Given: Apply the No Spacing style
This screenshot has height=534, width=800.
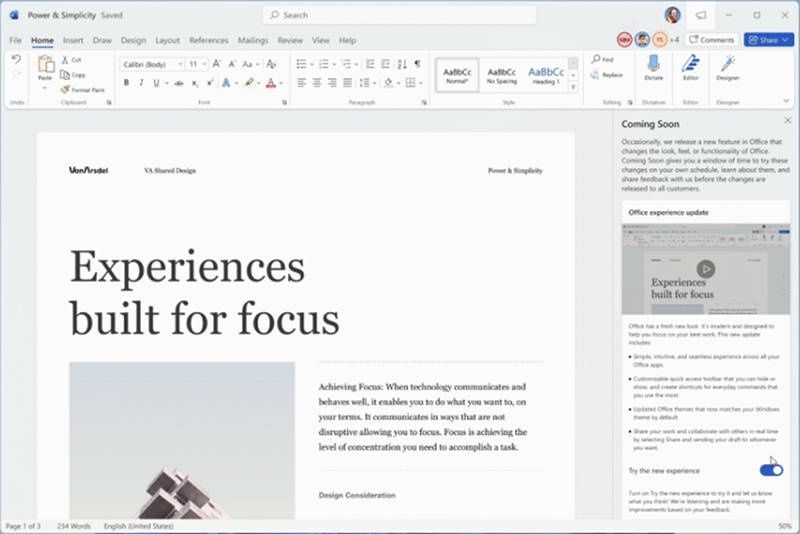Looking at the screenshot, I should click(x=502, y=75).
